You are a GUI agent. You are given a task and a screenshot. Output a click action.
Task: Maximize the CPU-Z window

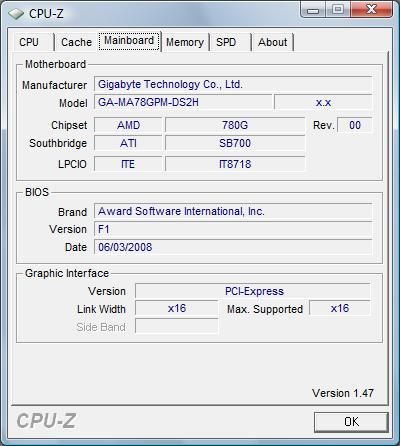pos(338,10)
